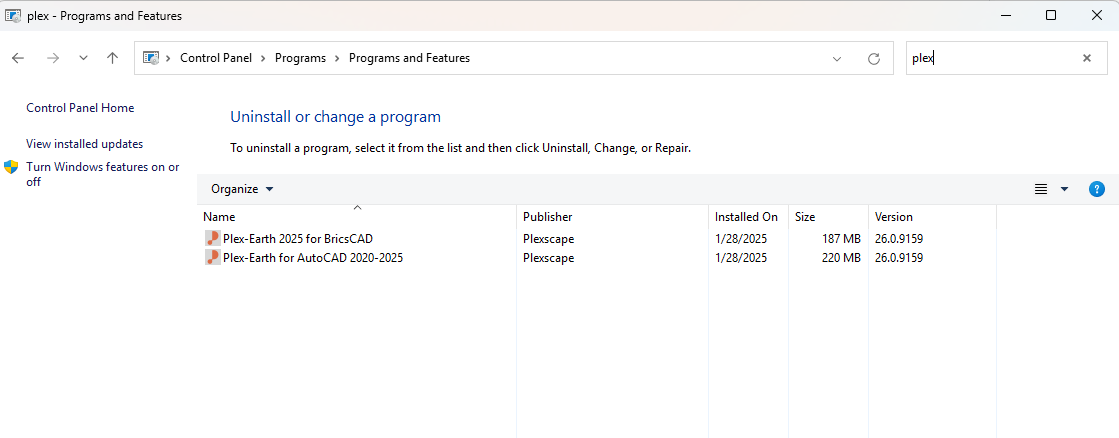Clear the plex search text
This screenshot has height=438, width=1119.
1087,58
